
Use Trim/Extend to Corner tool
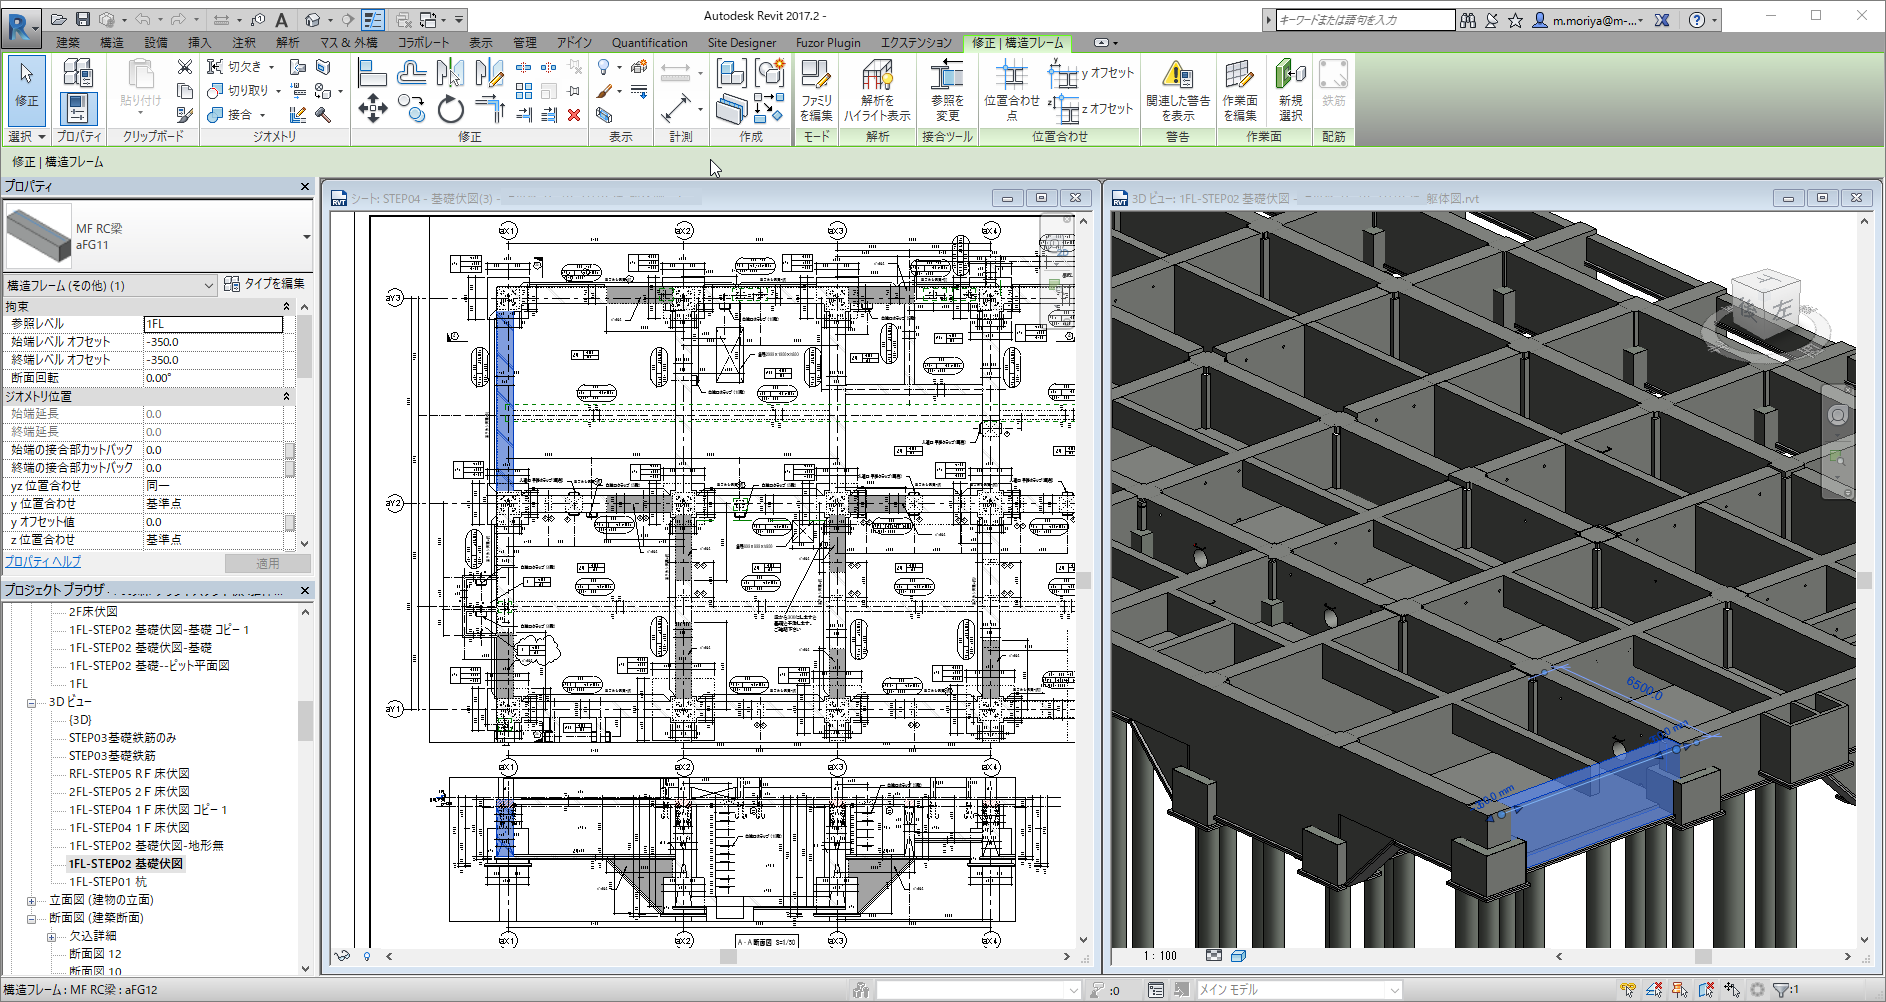pyautogui.click(x=489, y=108)
